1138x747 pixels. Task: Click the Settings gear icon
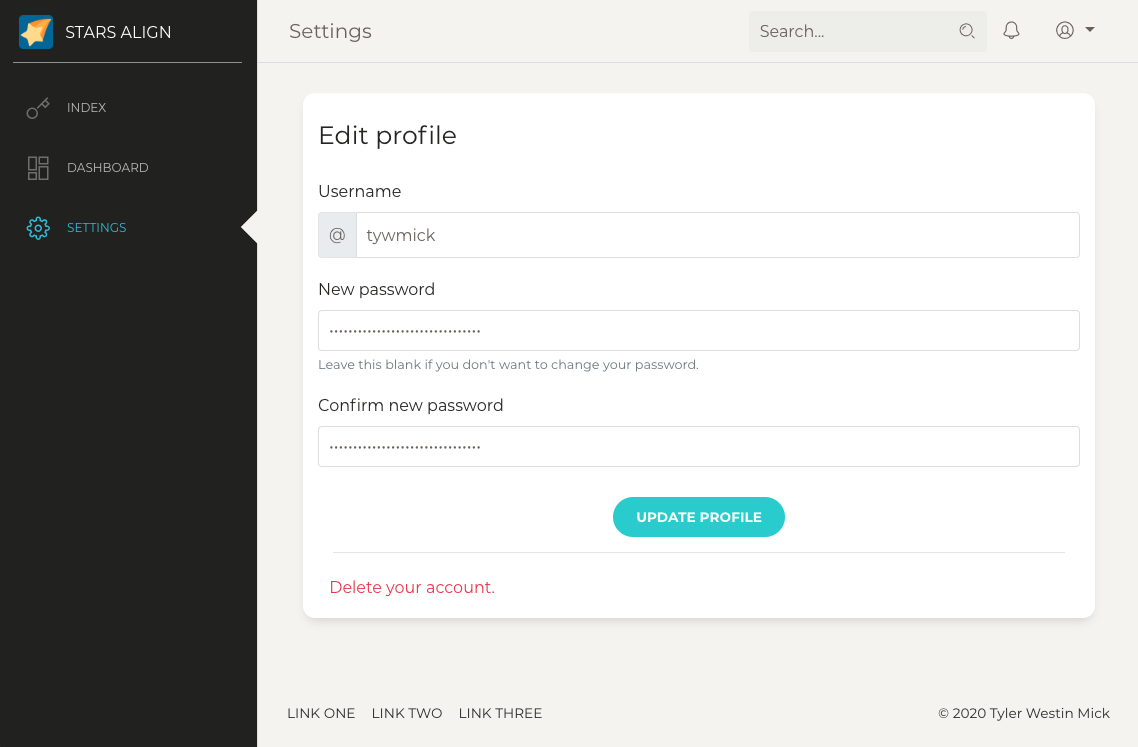[37, 227]
